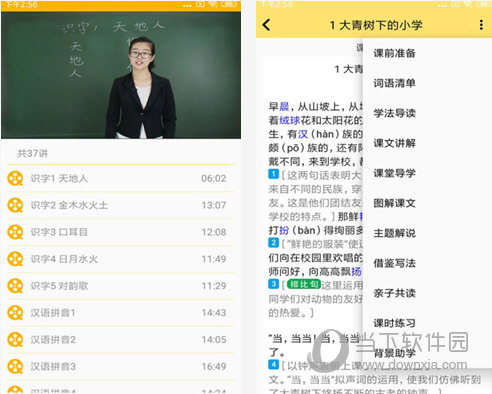Click film reel icon beside 识字4 日月水火
The width and height of the screenshot is (492, 394).
click(15, 259)
